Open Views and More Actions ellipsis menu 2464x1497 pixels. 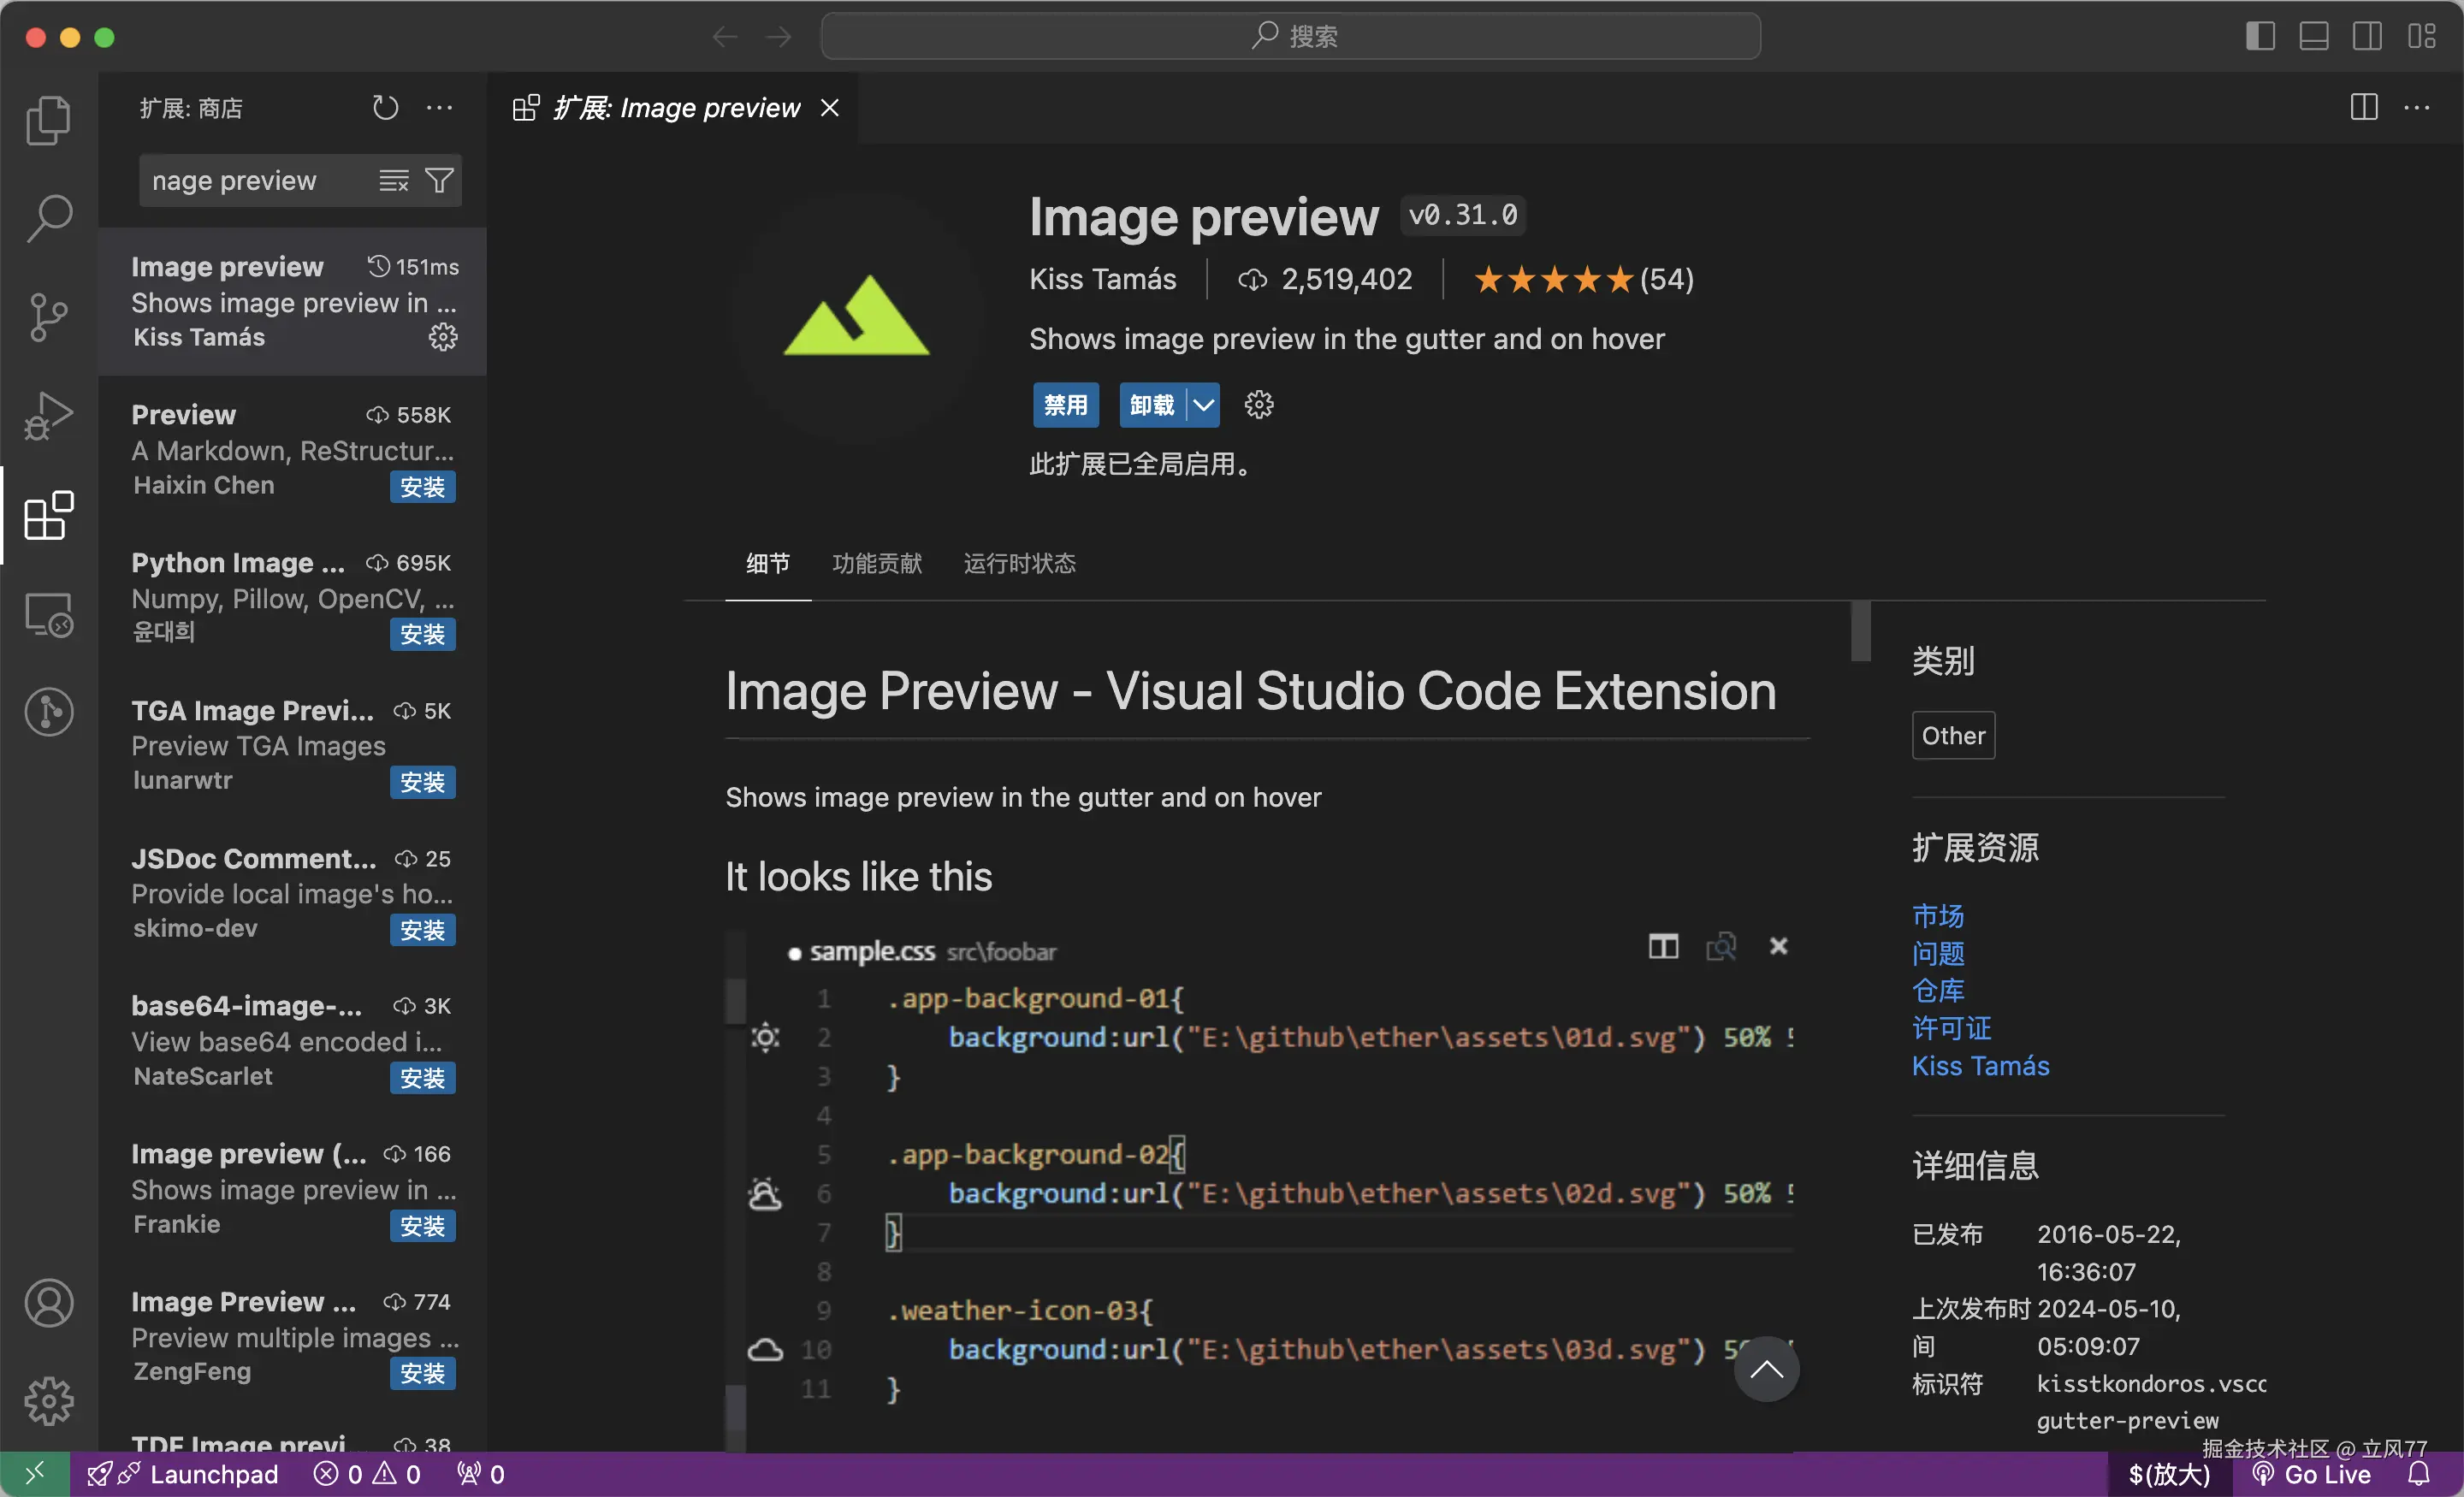pyautogui.click(x=439, y=108)
